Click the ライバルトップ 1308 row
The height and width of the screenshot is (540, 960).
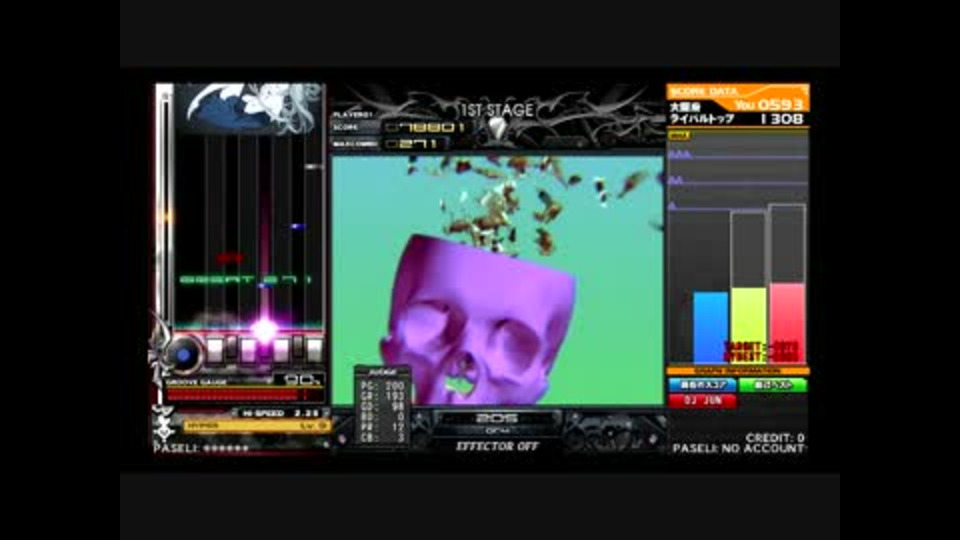738,119
